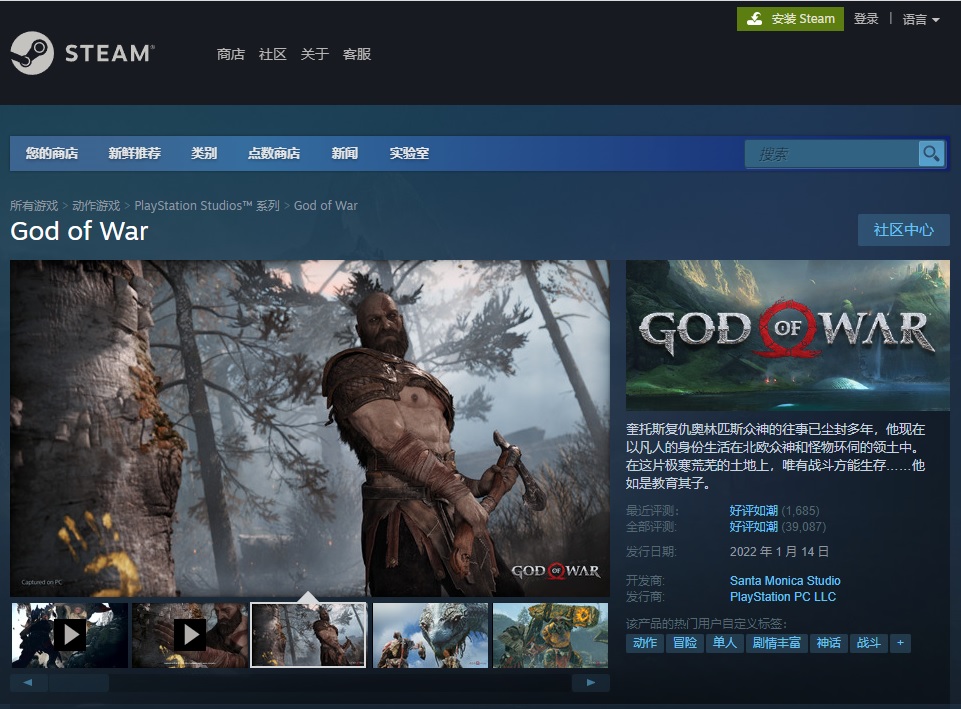Open publisher PlayStation PC LLC link
This screenshot has width=961, height=709.
click(x=783, y=597)
